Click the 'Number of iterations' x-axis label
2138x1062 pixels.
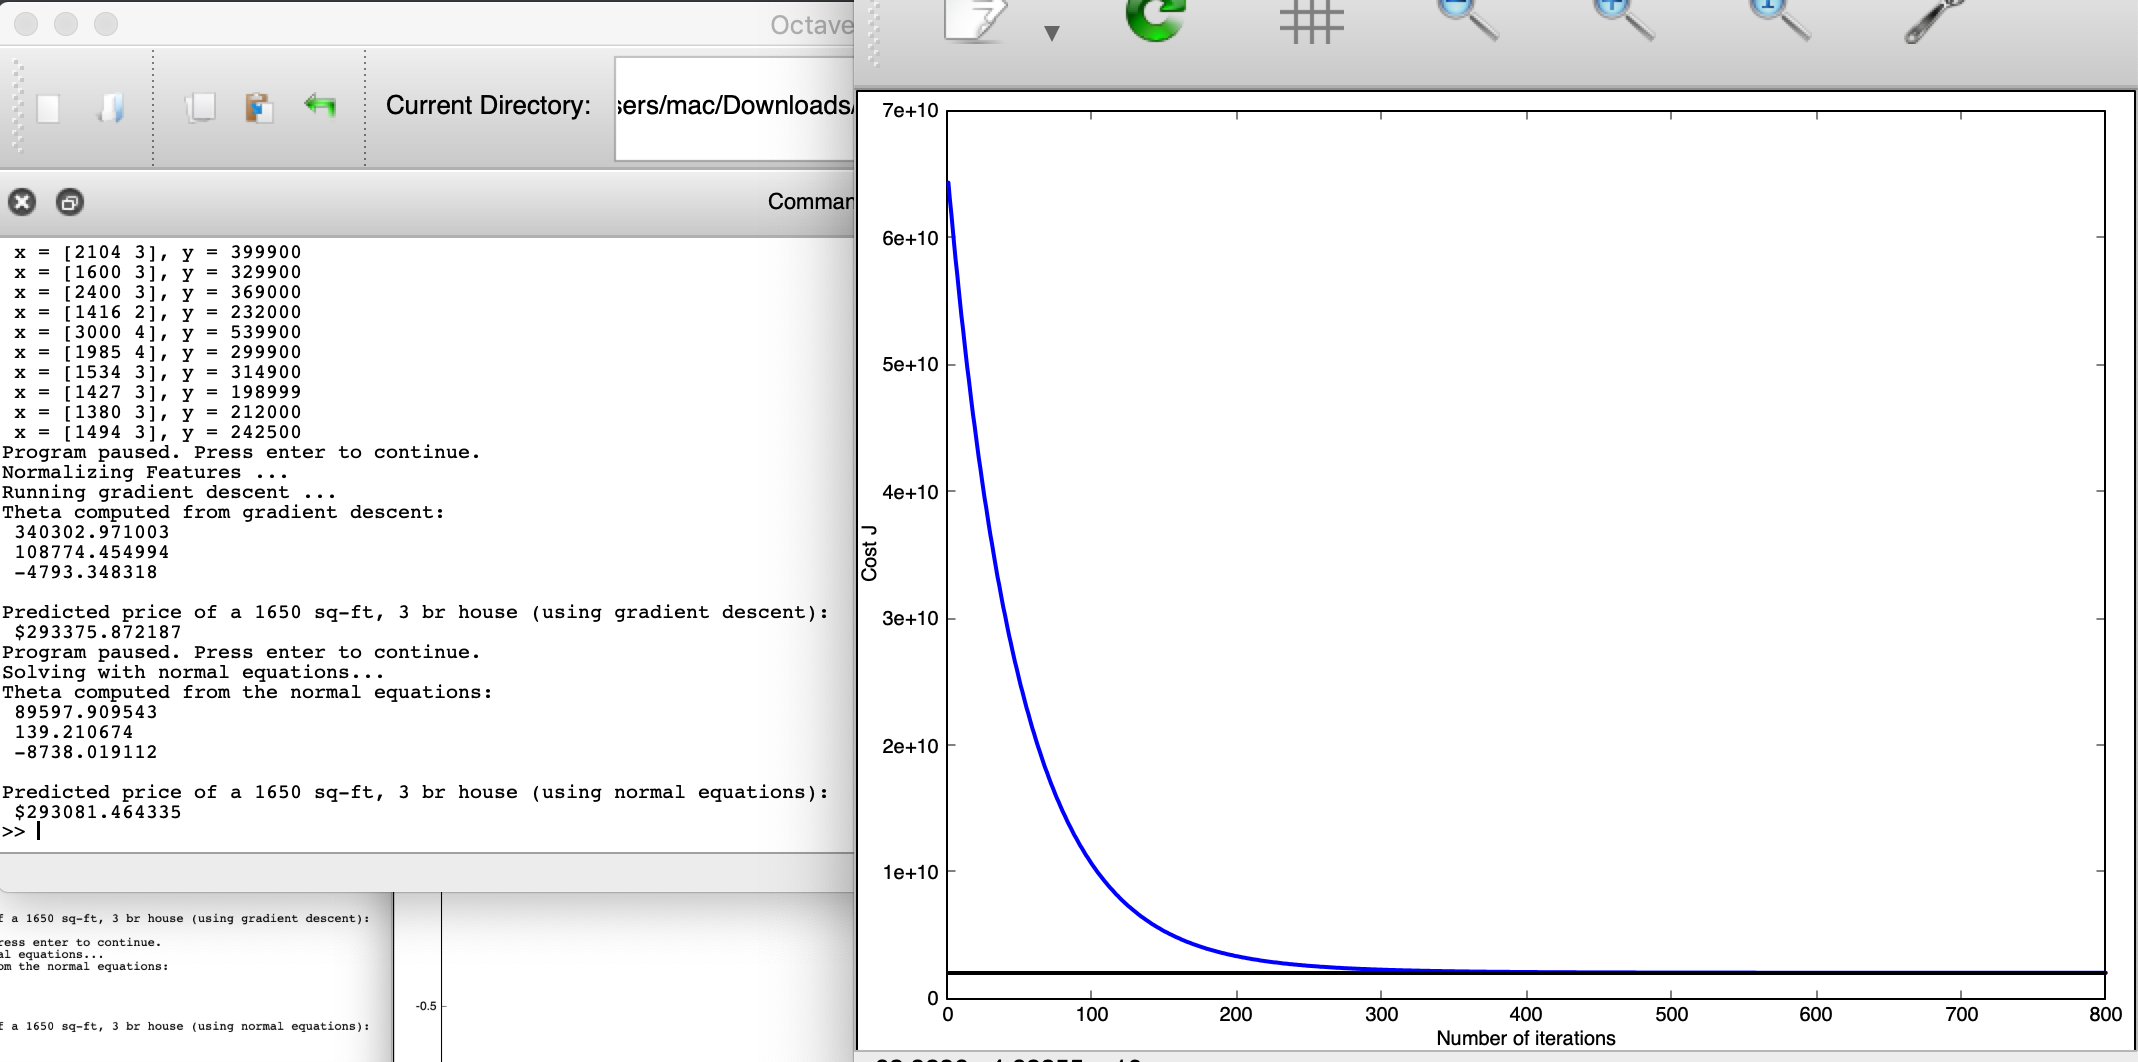1526,1038
